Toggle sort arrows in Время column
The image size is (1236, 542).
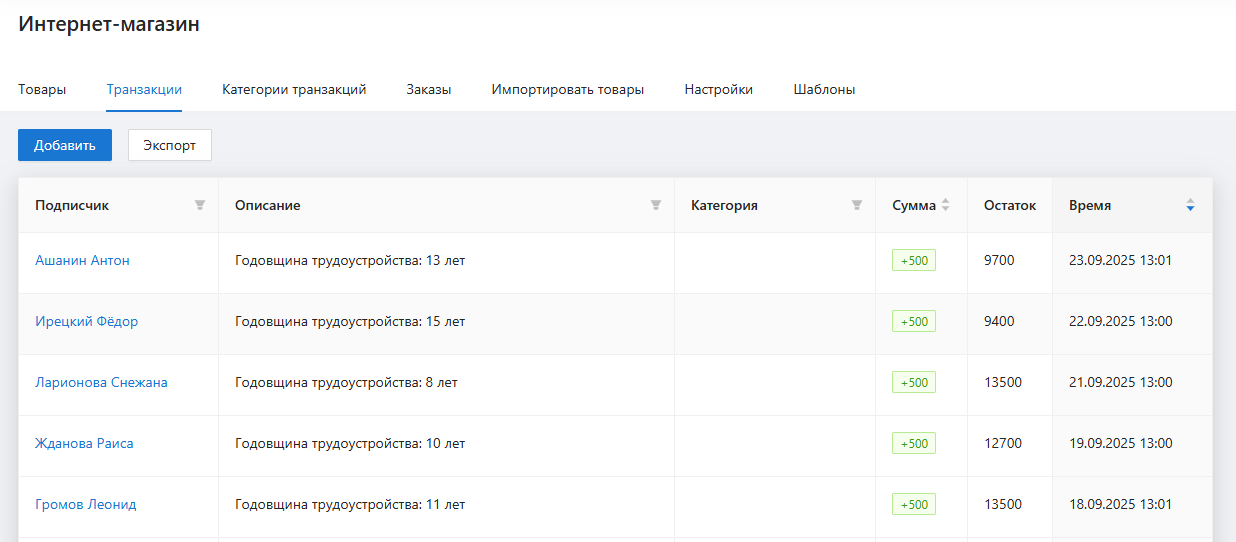[1190, 206]
